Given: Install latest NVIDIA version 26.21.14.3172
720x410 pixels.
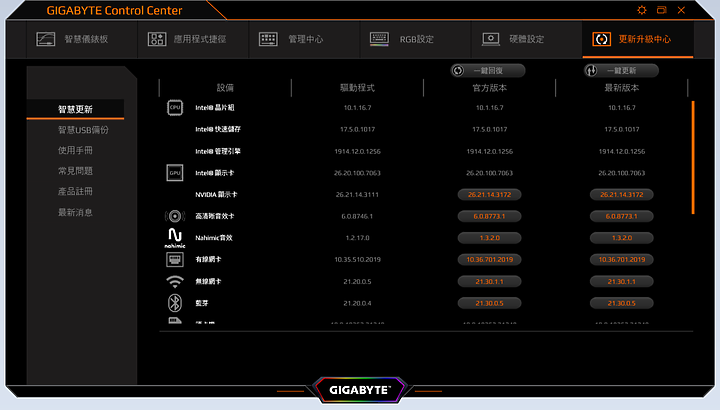Looking at the screenshot, I should click(622, 195).
